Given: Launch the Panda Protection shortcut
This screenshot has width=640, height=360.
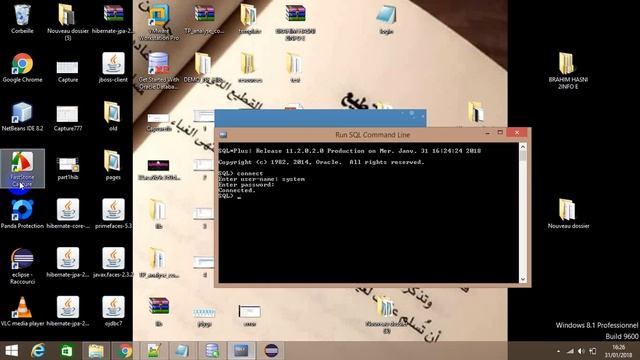Looking at the screenshot, I should (22, 214).
